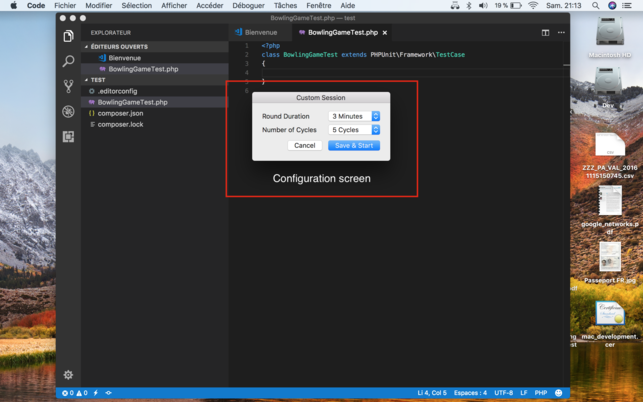Select Bienvenue in open editors list
Image resolution: width=643 pixels, height=402 pixels.
point(155,58)
